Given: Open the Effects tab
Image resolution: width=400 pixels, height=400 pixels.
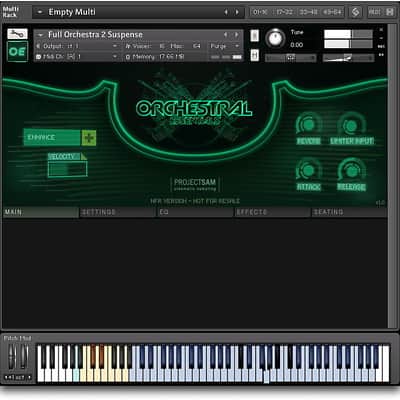Looking at the screenshot, I should 272,212.
